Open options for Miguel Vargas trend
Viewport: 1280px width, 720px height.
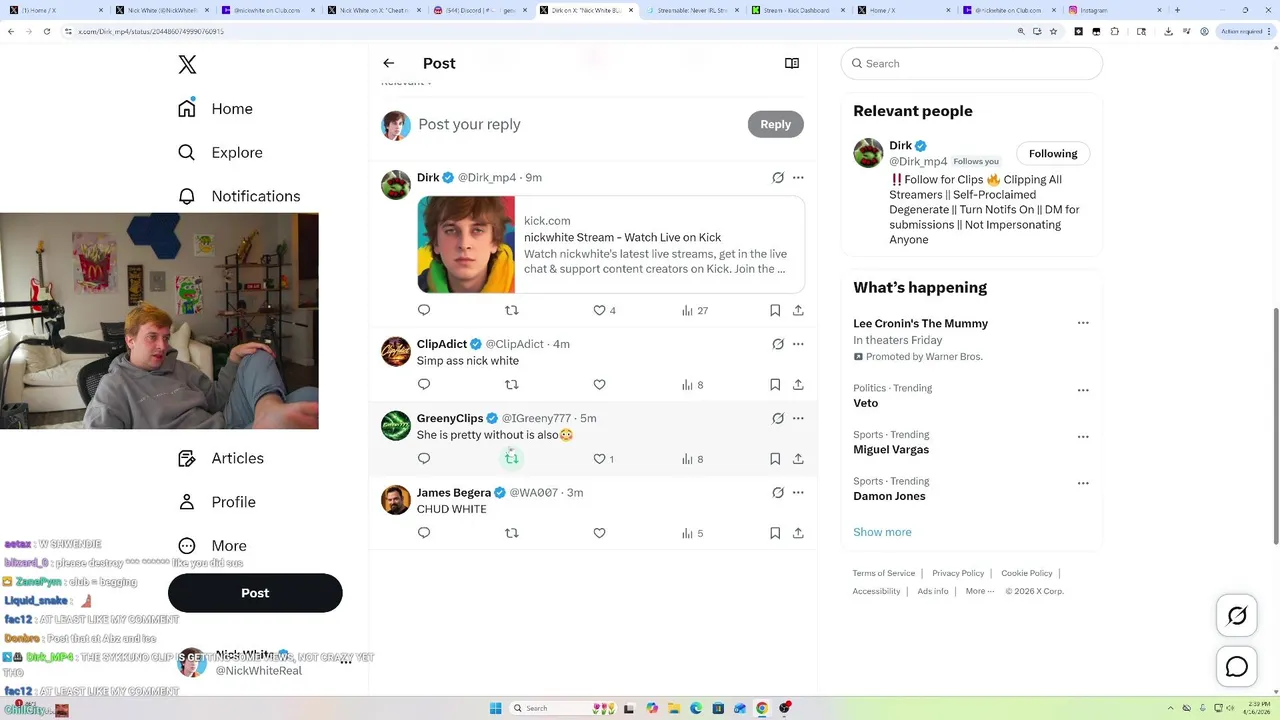1083,437
